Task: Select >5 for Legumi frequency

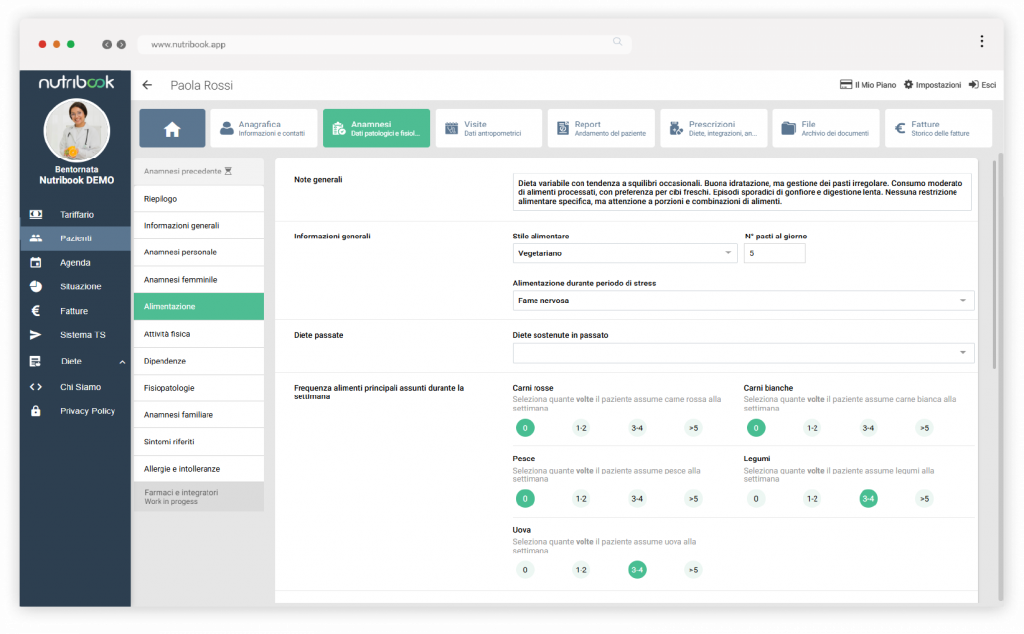Action: click(924, 499)
